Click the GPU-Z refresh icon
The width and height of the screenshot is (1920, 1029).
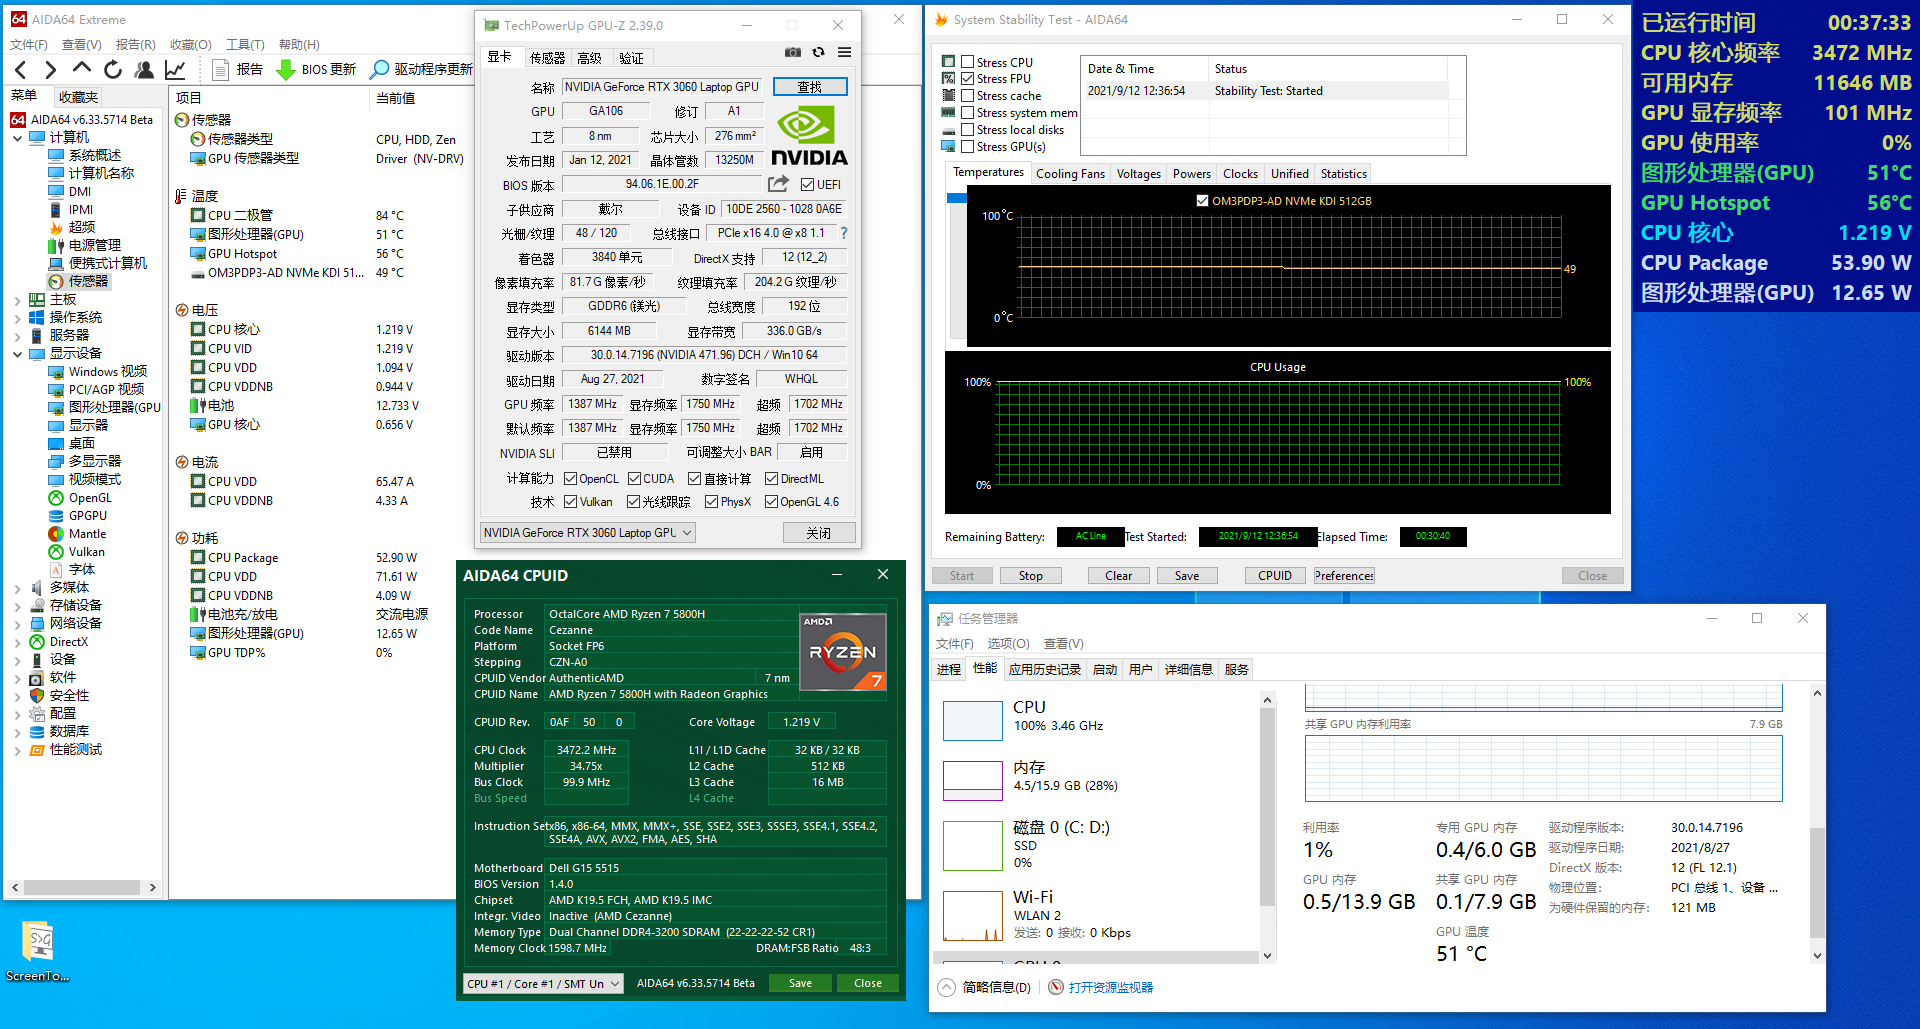818,51
